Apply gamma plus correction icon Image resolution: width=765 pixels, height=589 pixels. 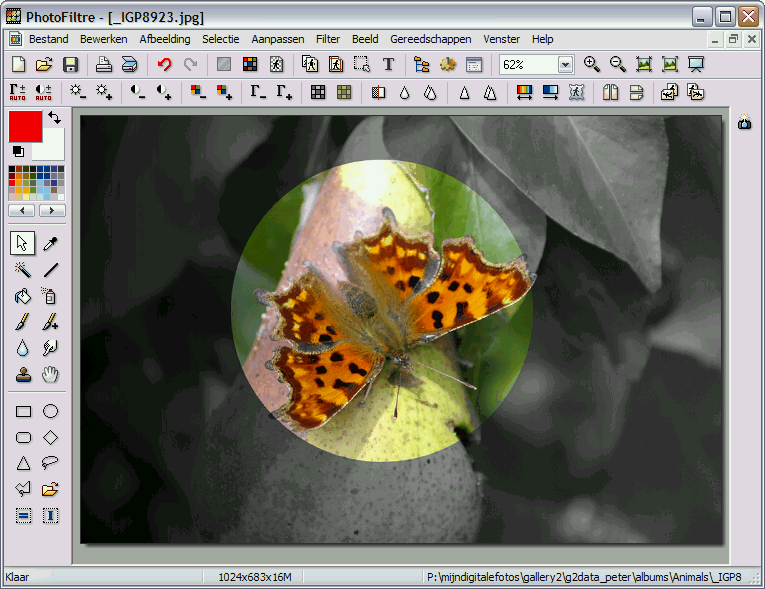(x=284, y=92)
